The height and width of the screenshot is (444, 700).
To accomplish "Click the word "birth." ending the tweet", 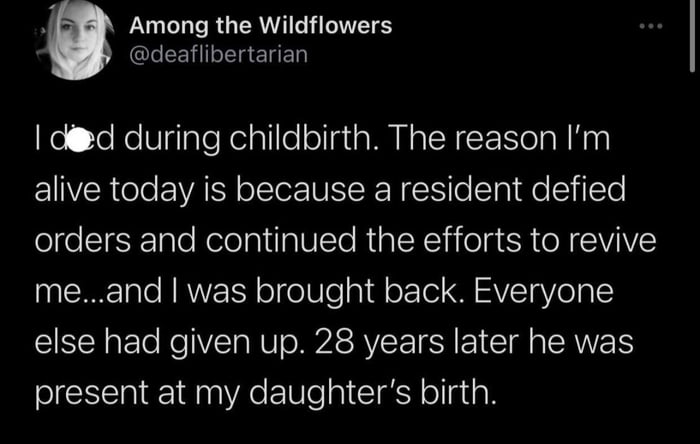I will pyautogui.click(x=458, y=392).
